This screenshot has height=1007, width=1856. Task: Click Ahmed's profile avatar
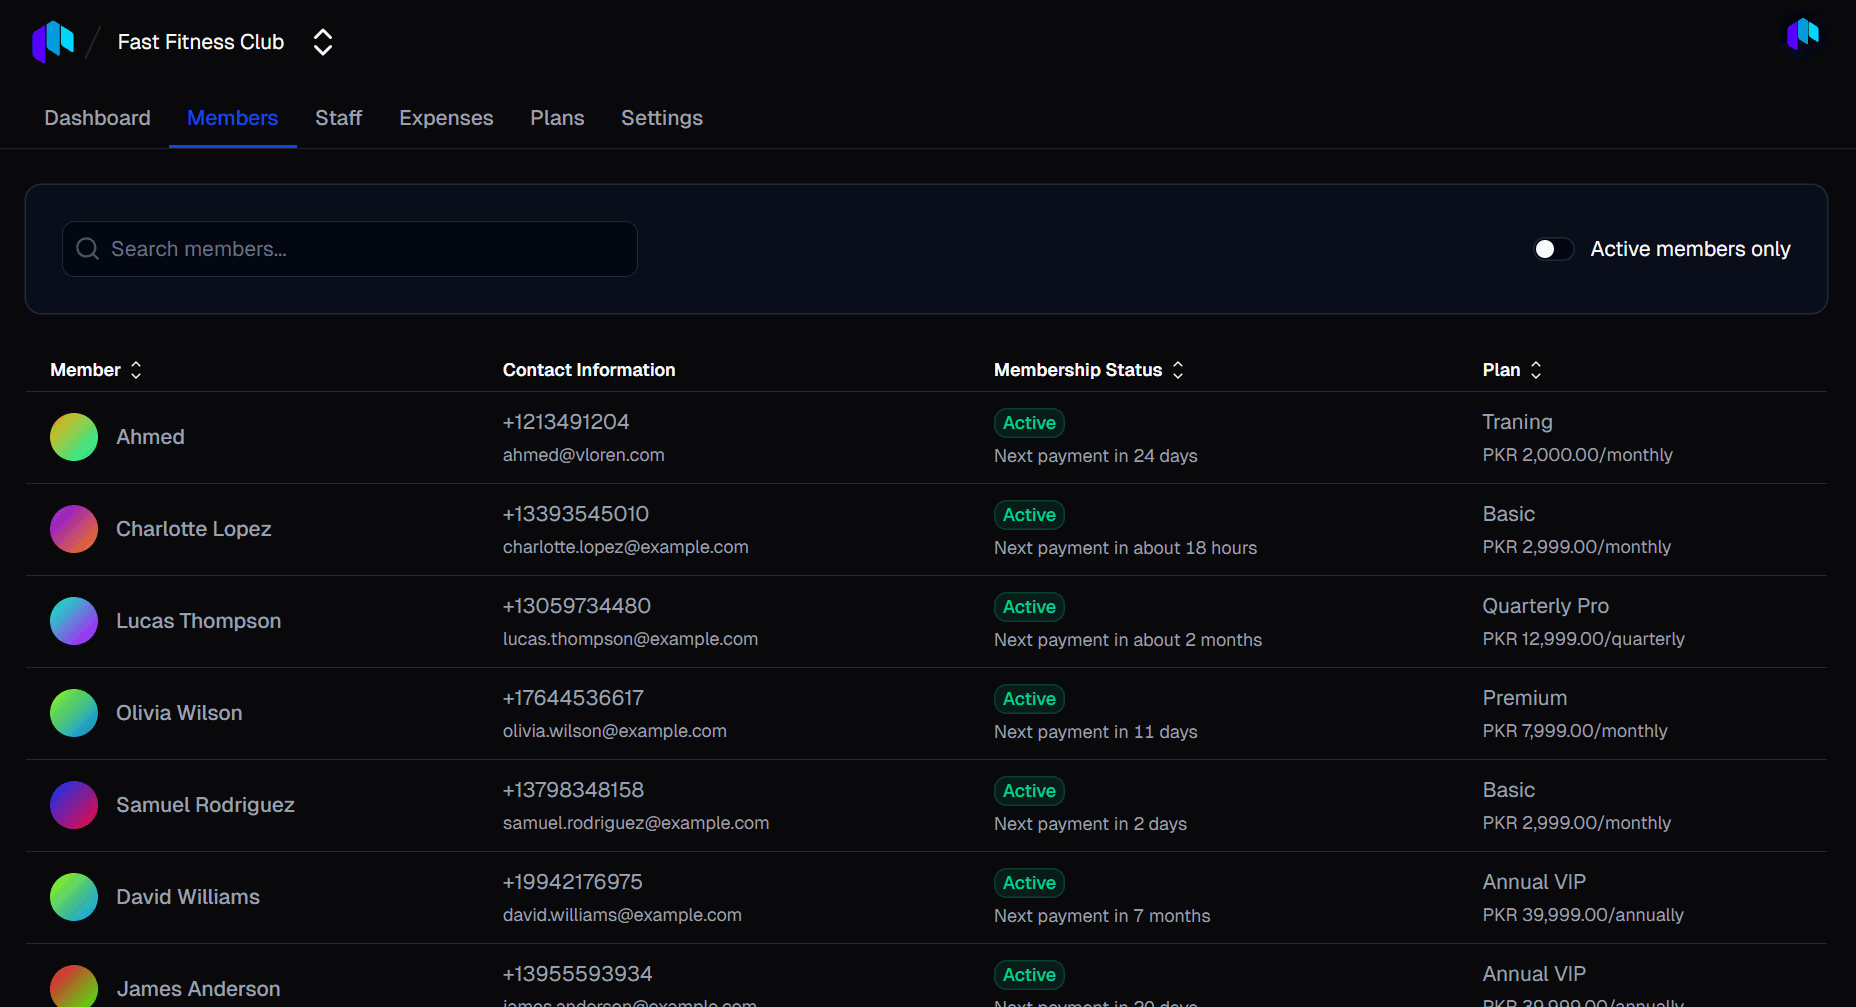coord(74,437)
